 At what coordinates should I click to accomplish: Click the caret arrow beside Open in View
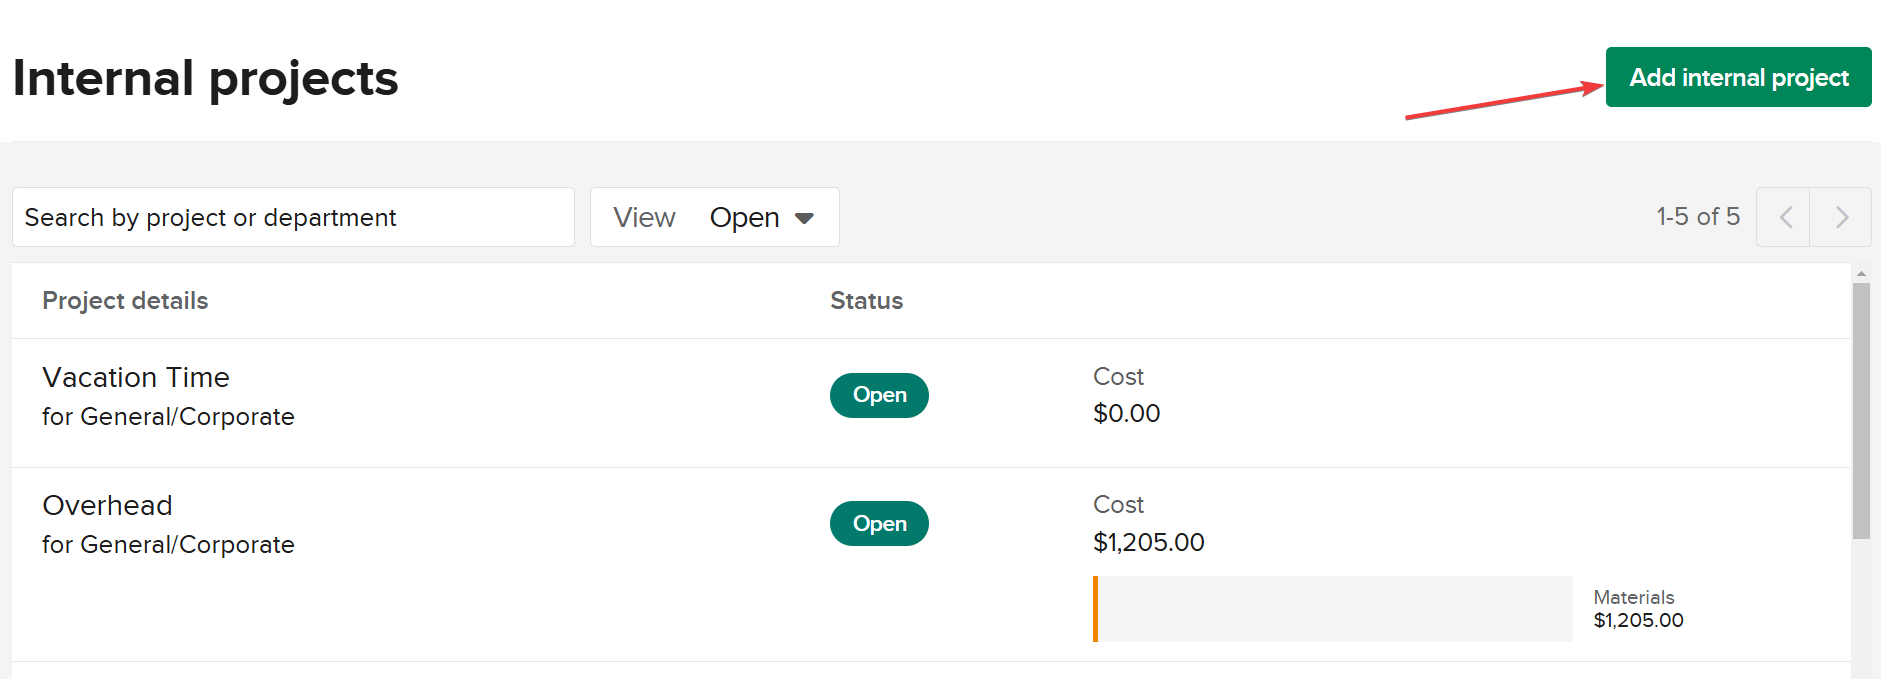click(804, 218)
